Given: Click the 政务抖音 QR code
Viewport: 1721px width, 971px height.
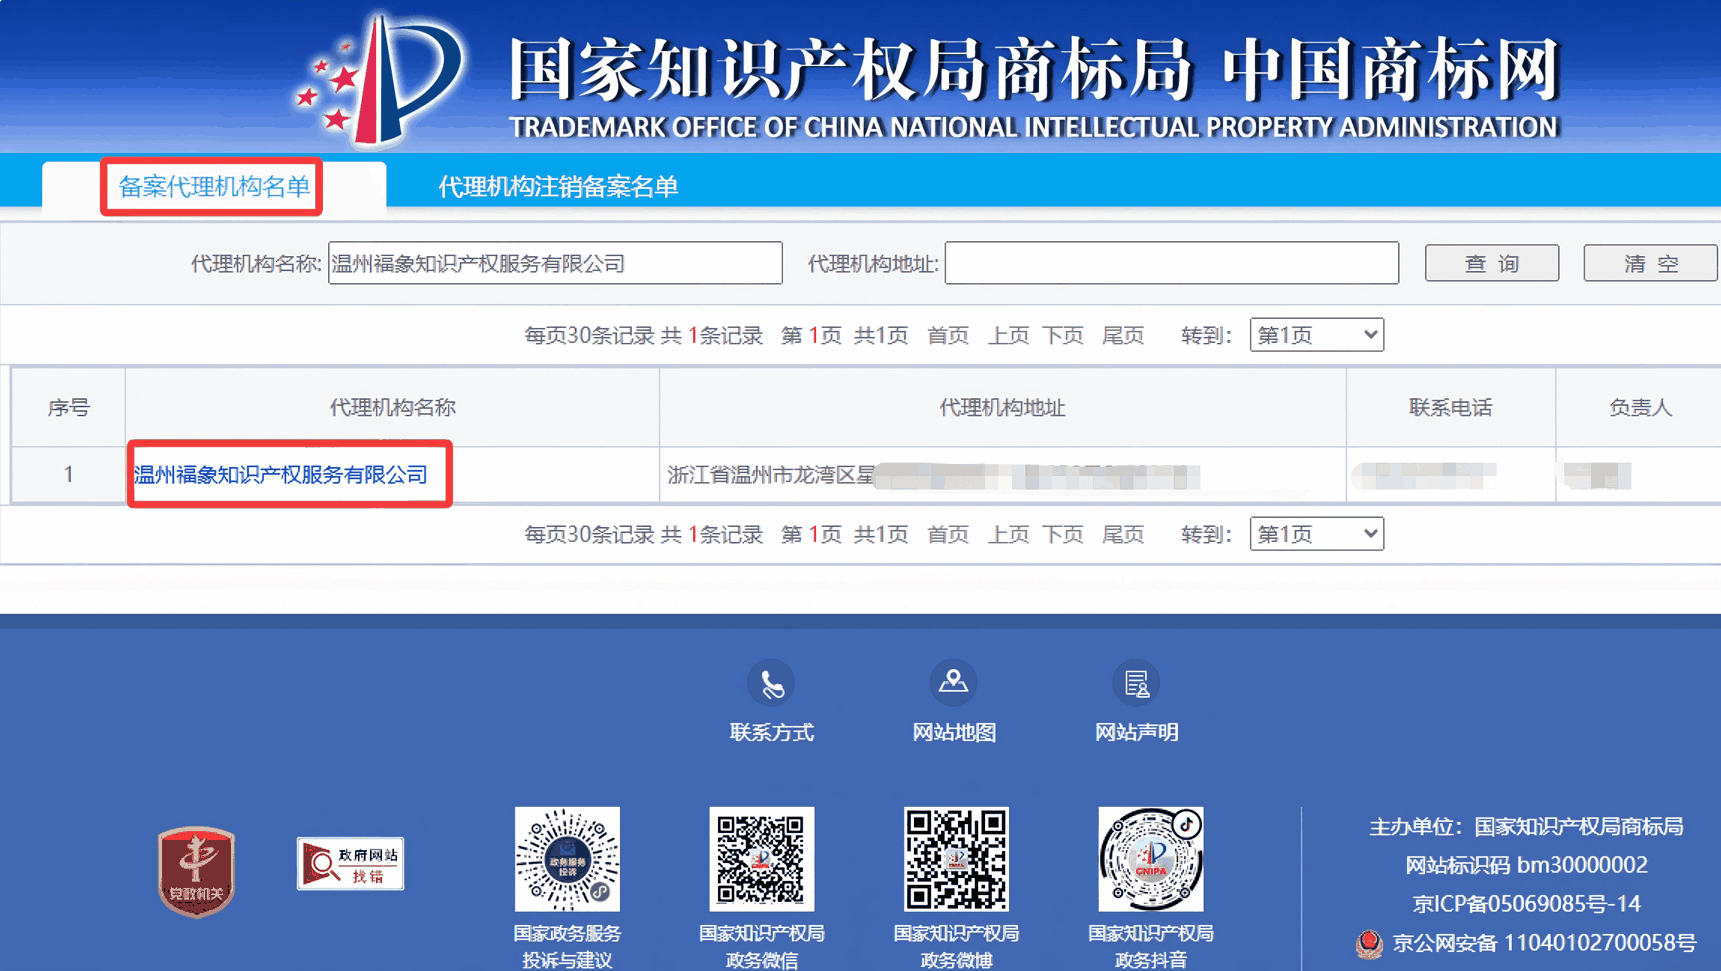Looking at the screenshot, I should 1151,859.
